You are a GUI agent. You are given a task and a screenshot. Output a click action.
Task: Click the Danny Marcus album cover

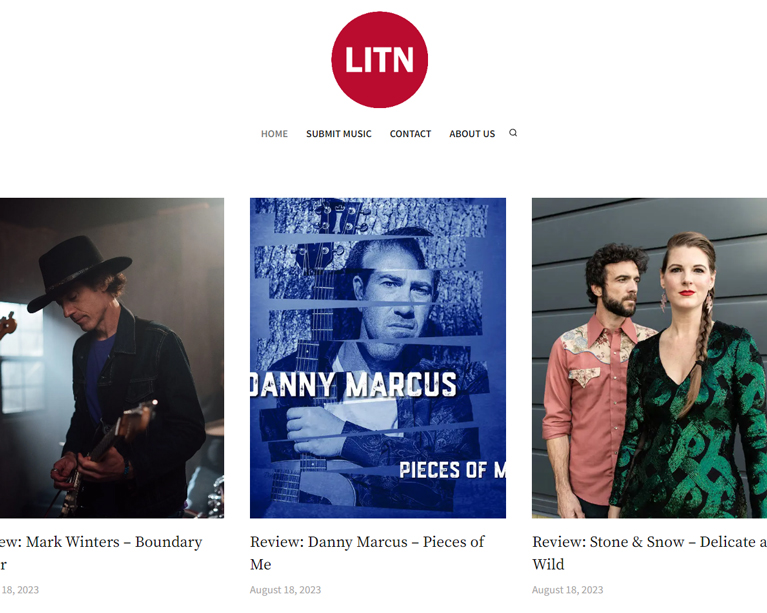click(378, 358)
